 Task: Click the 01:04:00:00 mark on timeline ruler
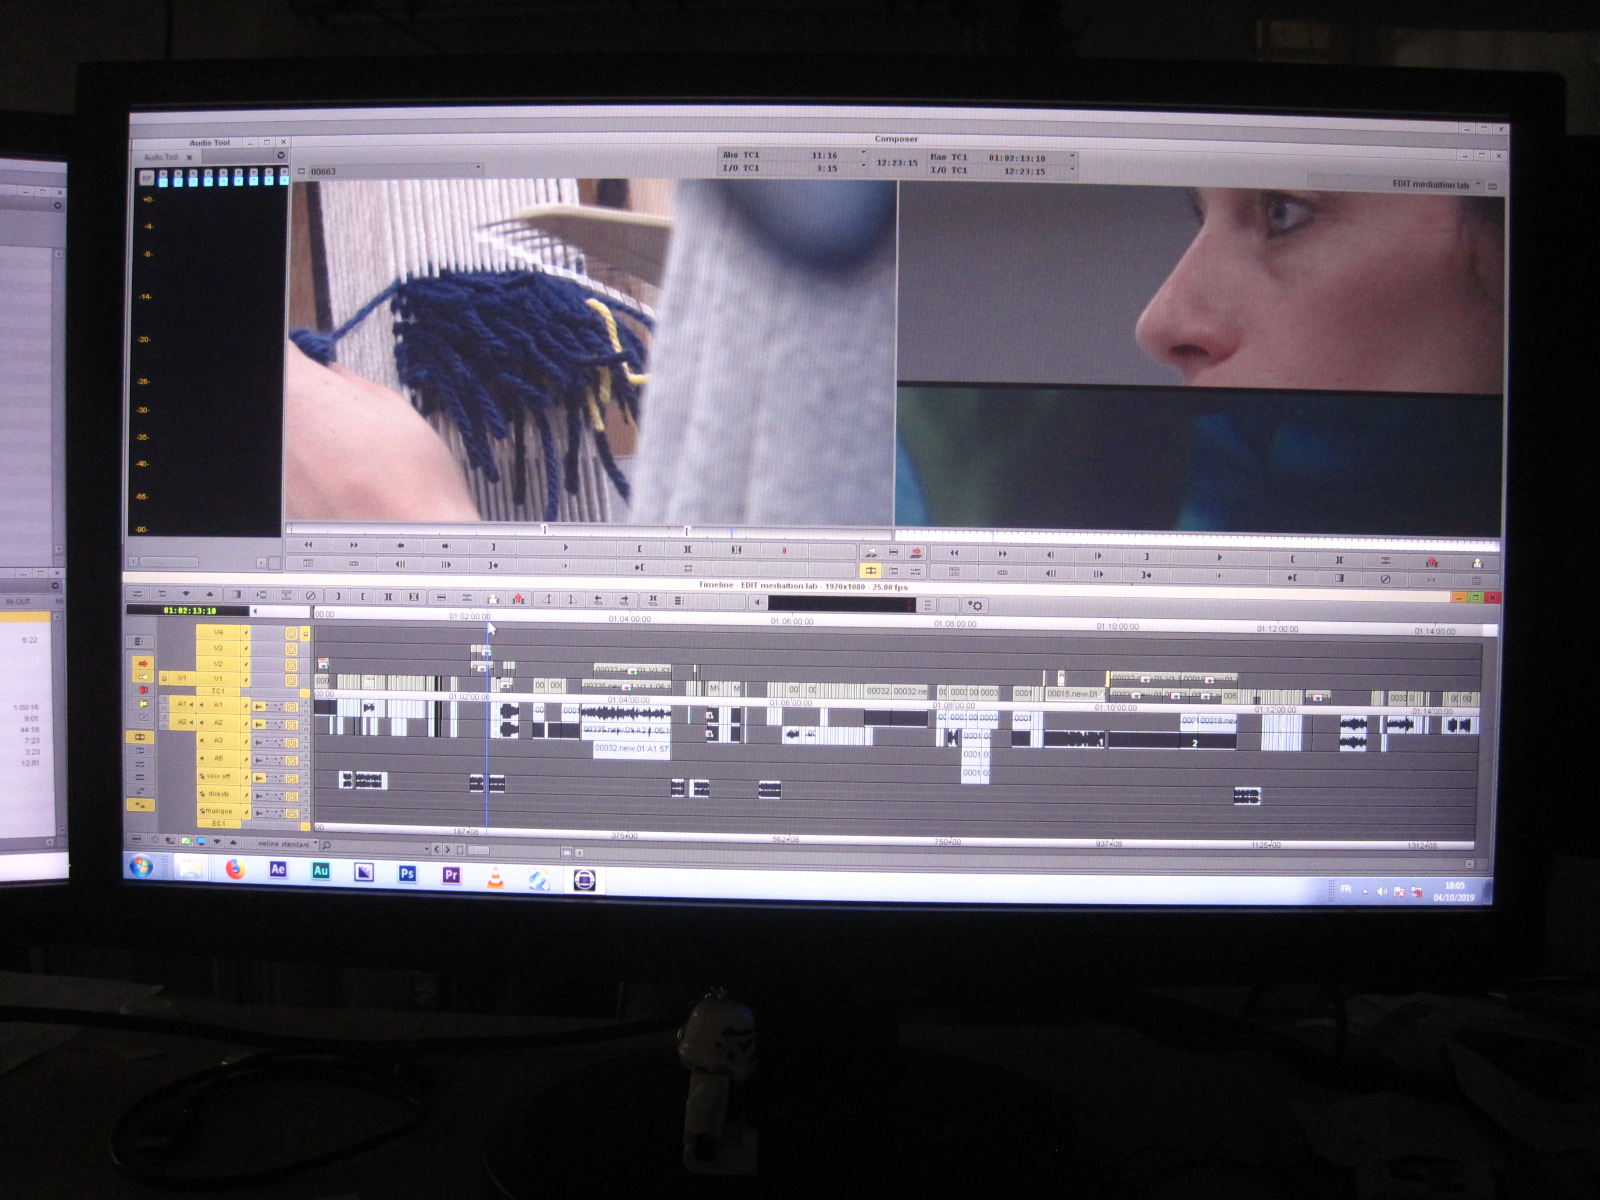click(x=629, y=619)
